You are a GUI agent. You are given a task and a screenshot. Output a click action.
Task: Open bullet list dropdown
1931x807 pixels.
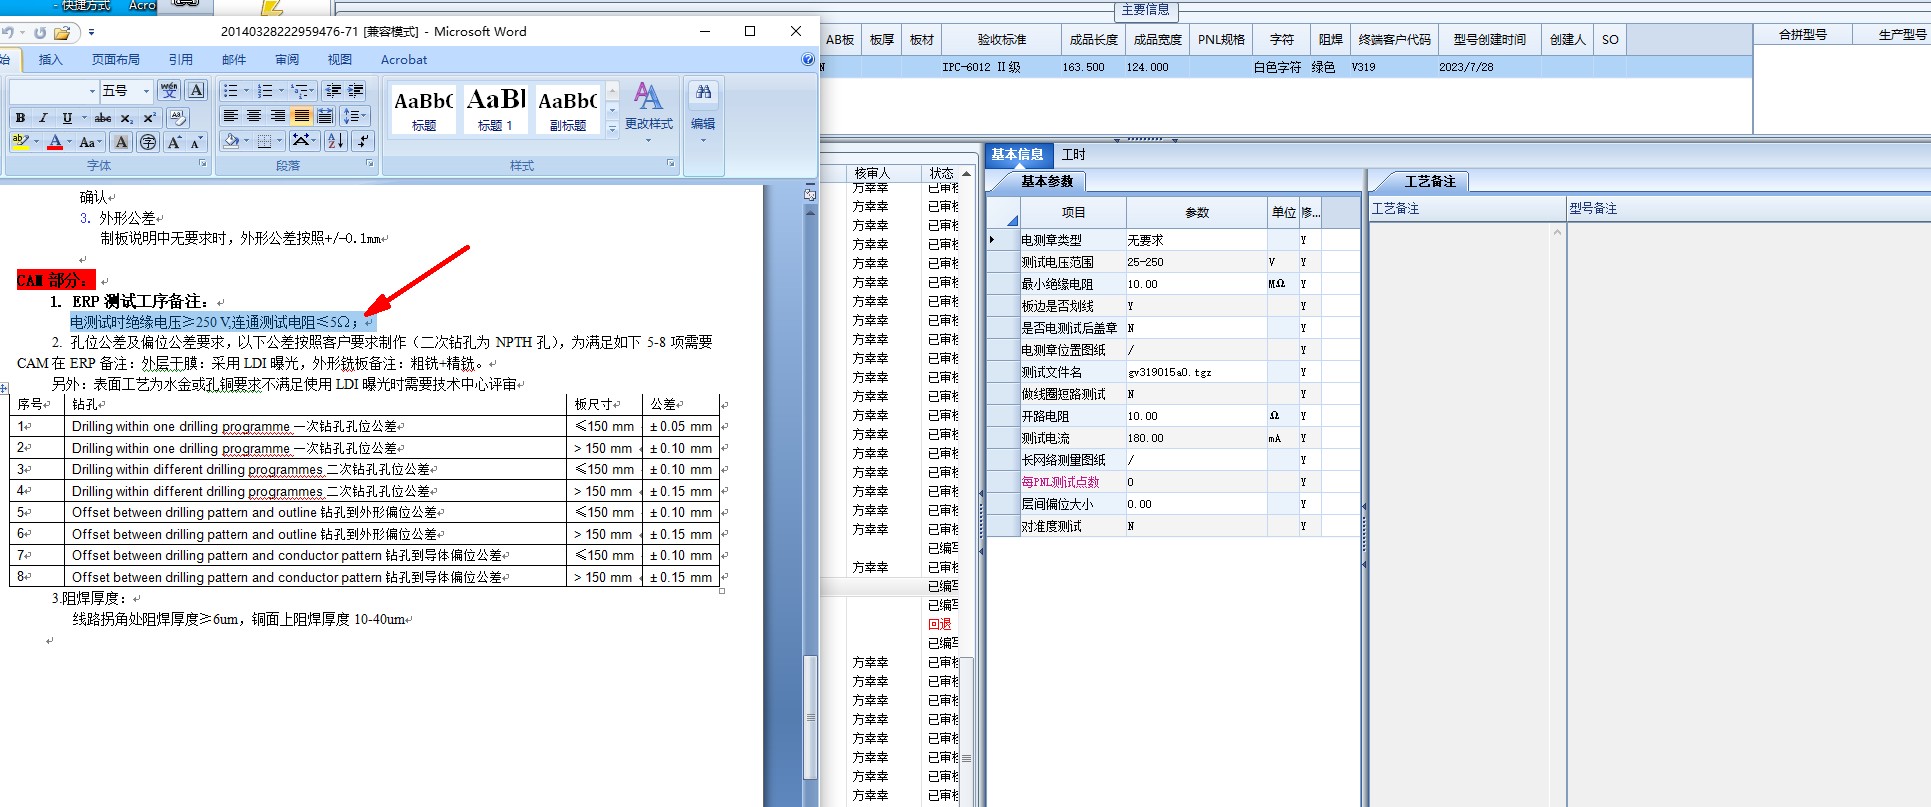247,91
